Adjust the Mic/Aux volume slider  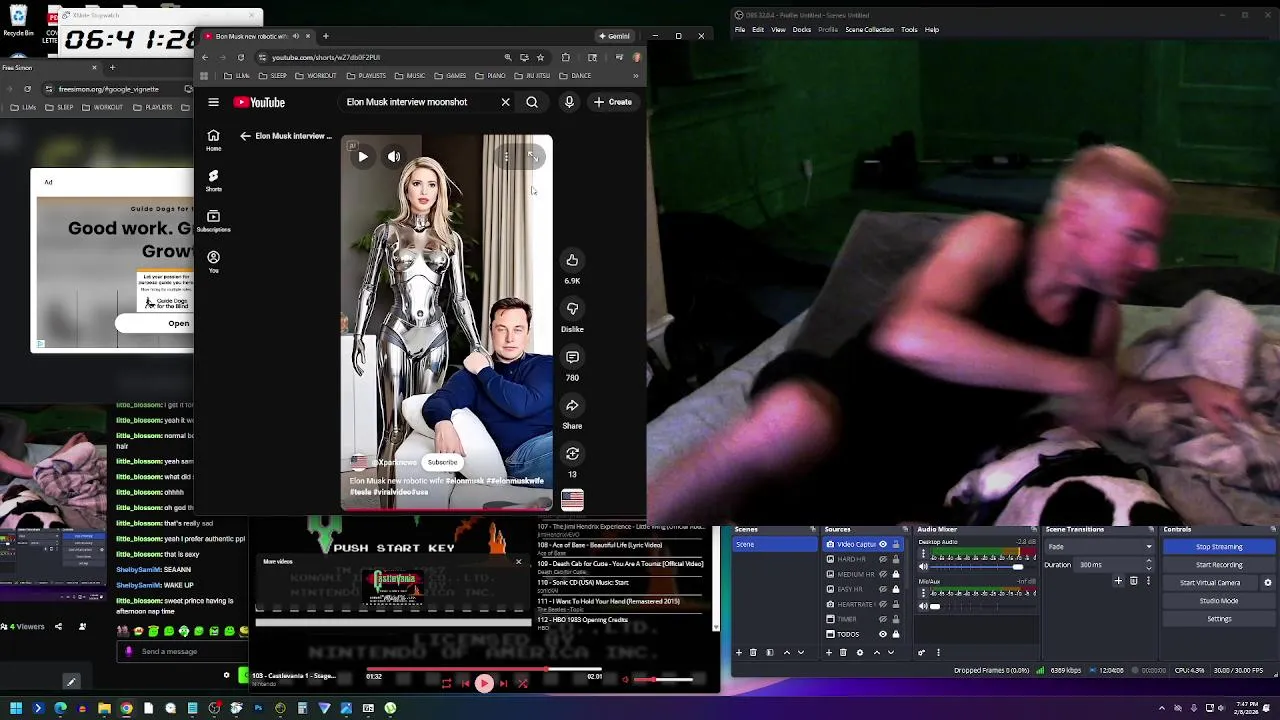coord(979,606)
